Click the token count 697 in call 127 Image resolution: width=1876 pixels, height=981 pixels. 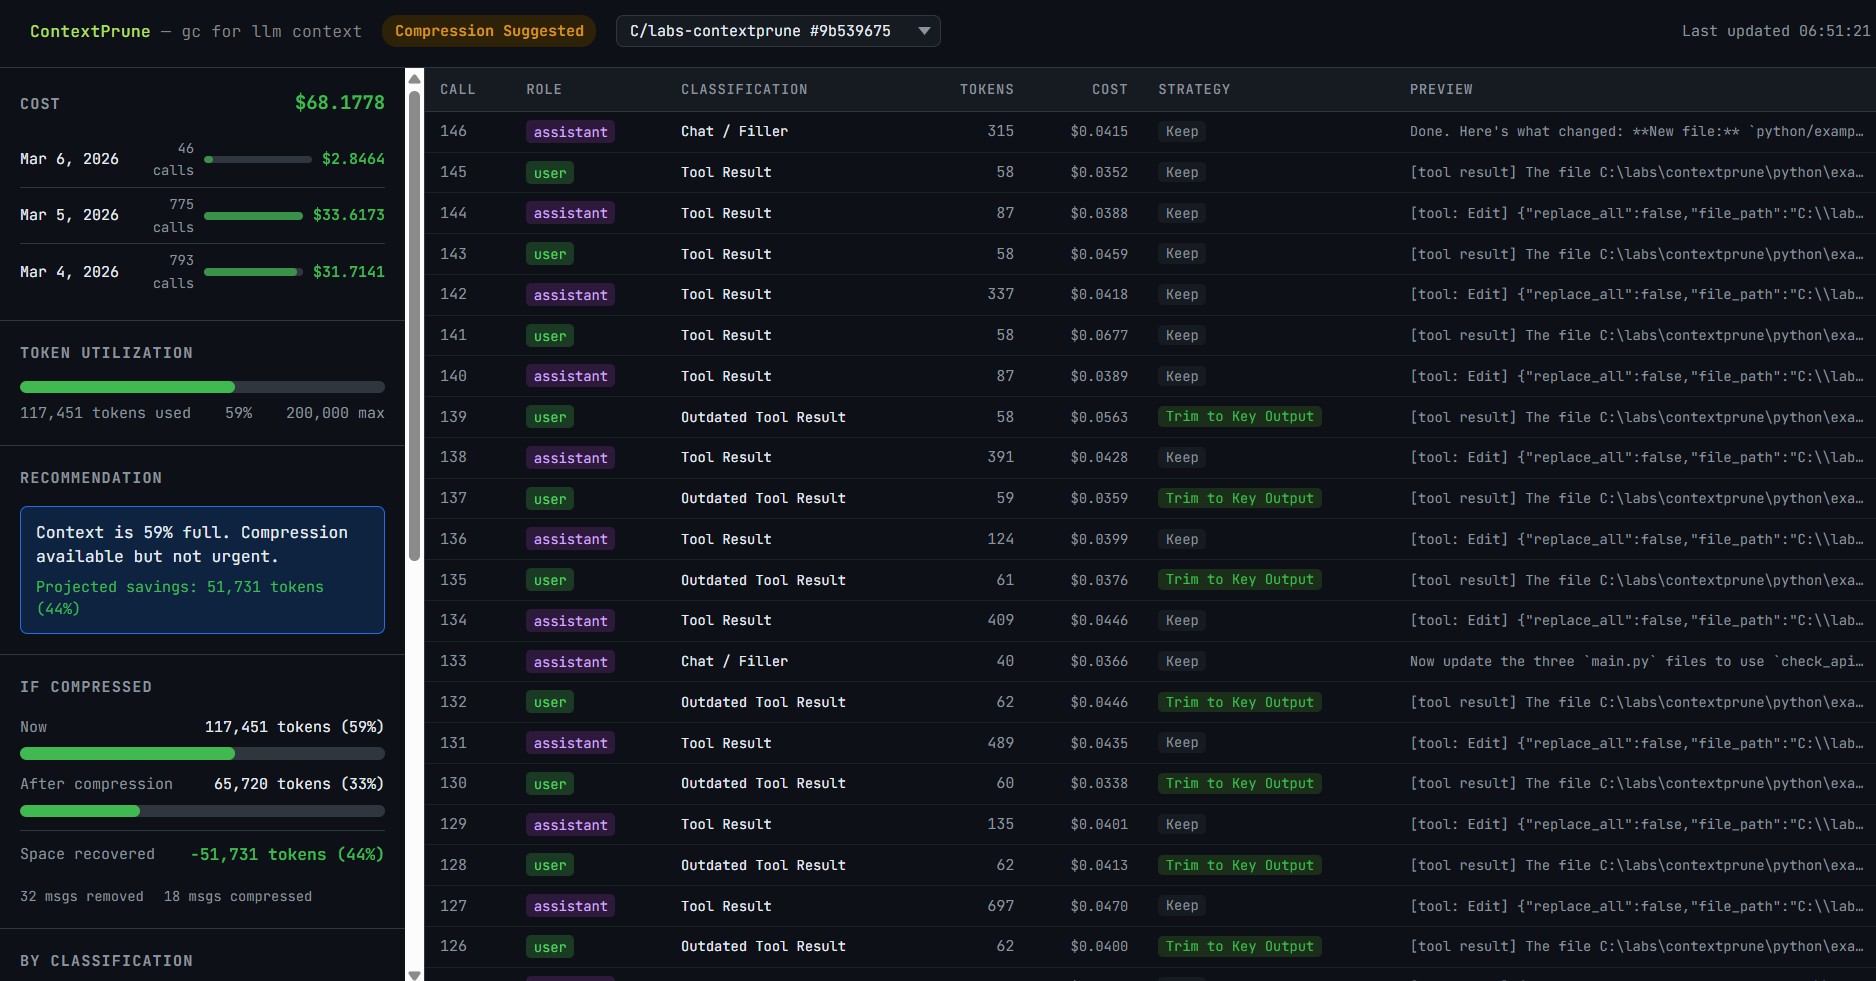(x=1000, y=906)
